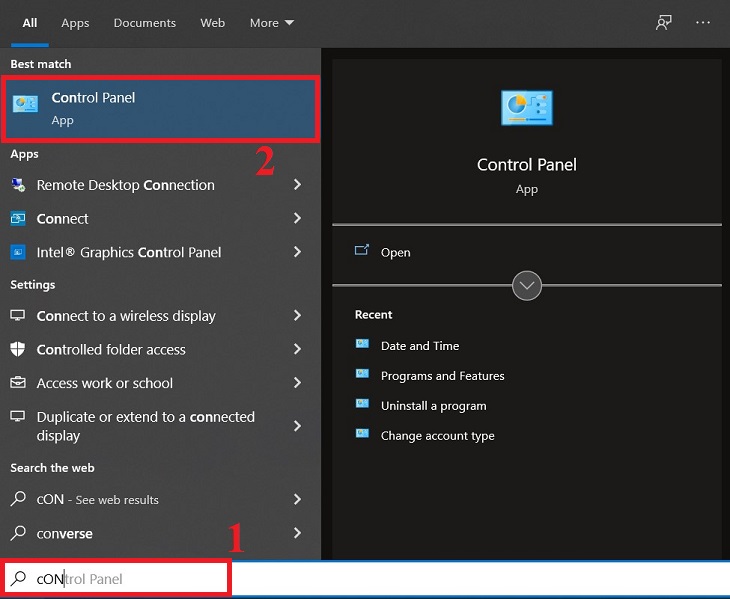Image resolution: width=730 pixels, height=599 pixels.
Task: Click the Control Panel title in preview pane
Action: click(527, 164)
